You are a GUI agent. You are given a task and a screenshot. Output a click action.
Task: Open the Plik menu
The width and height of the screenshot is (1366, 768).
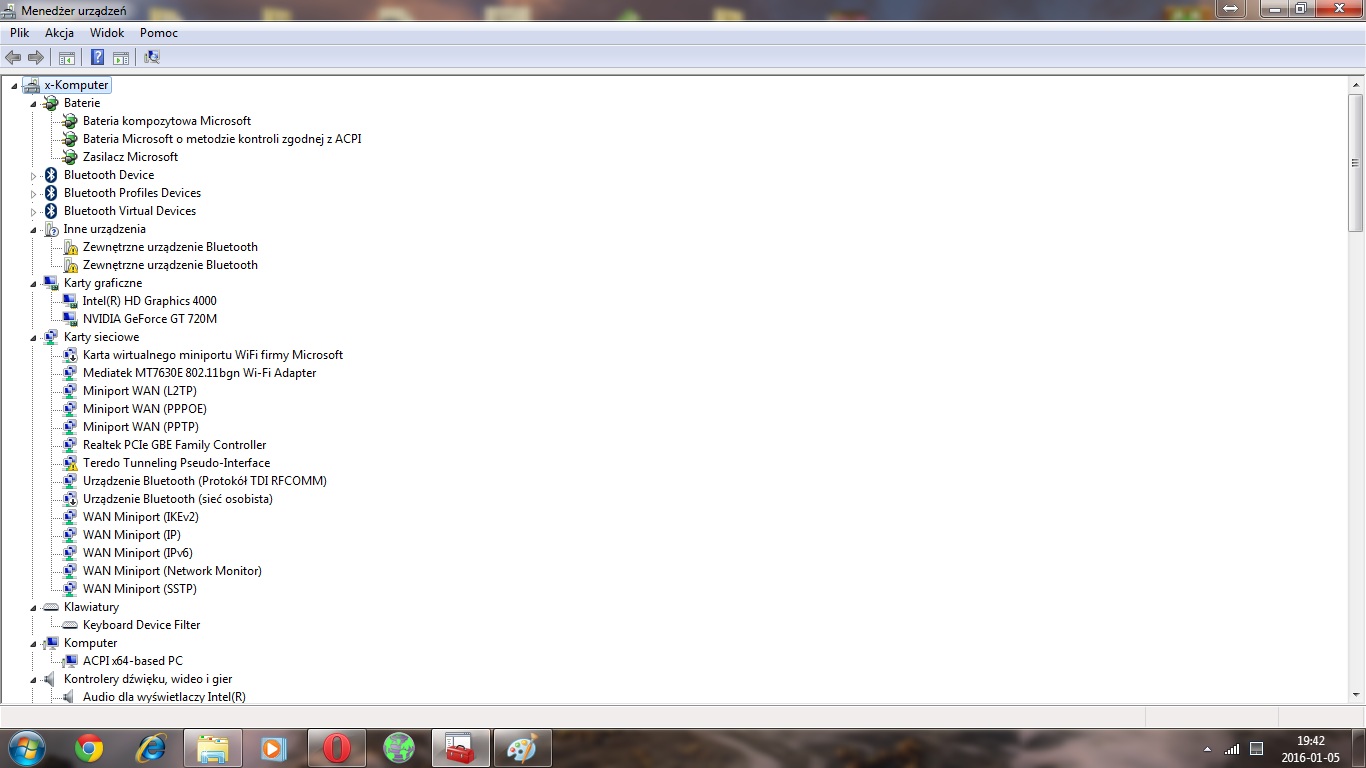(x=20, y=33)
